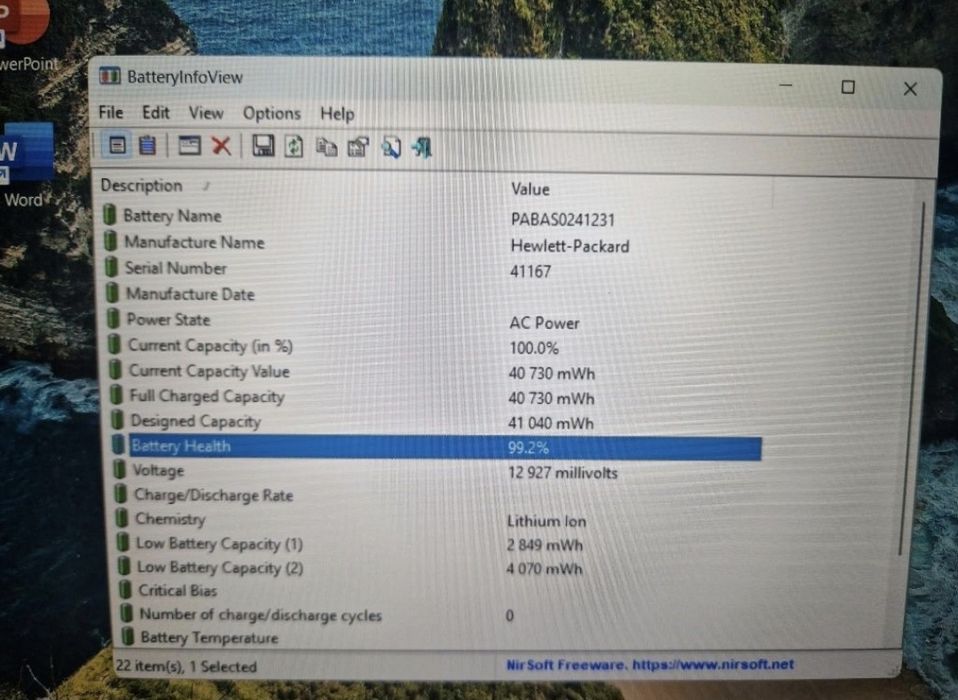This screenshot has width=958, height=700.
Task: Click the '99.2%' battery health value
Action: pos(528,448)
